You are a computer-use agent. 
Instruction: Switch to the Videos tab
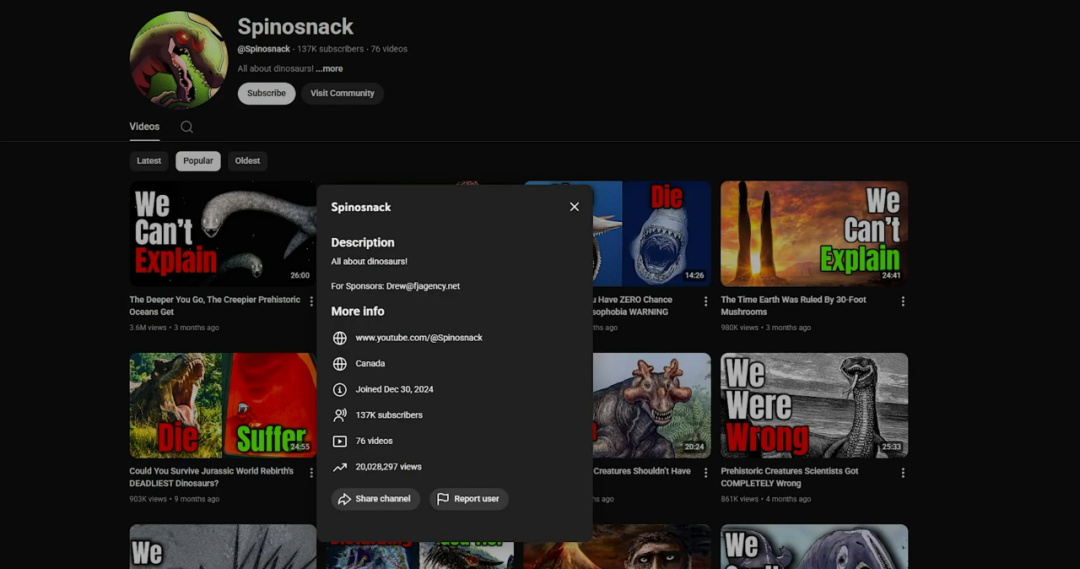[144, 127]
